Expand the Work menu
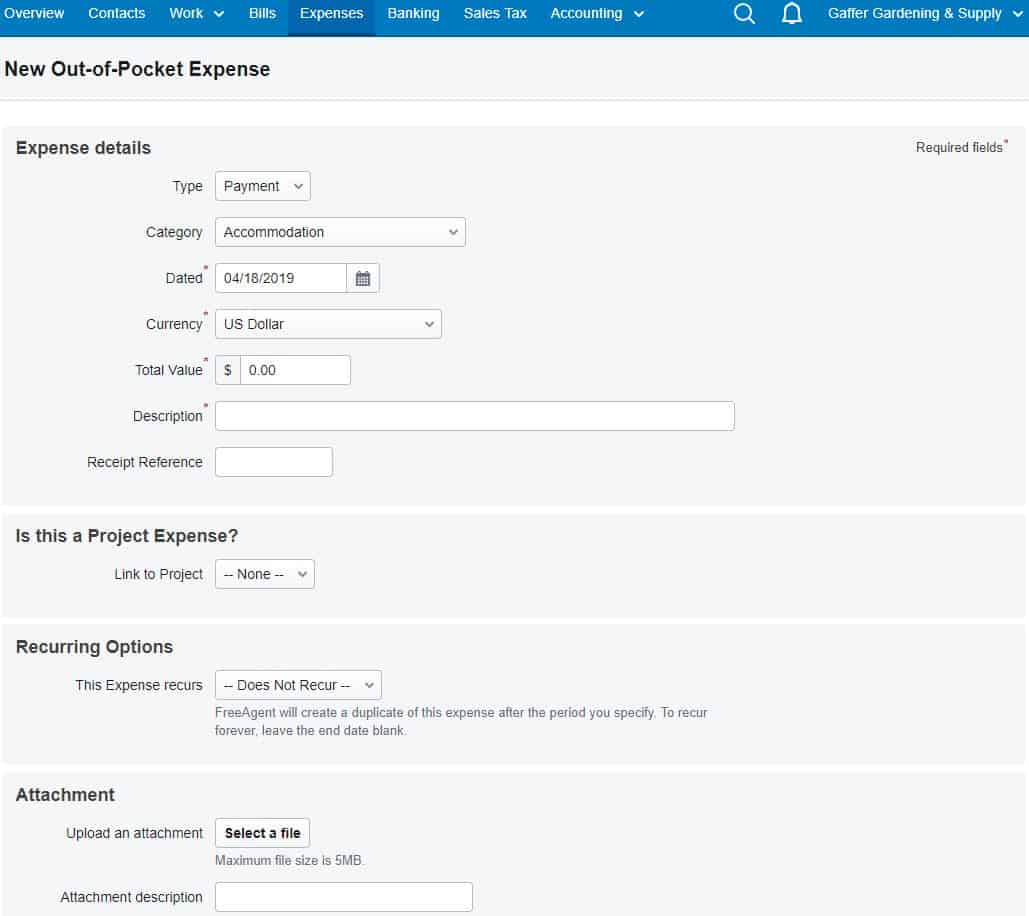 (196, 13)
